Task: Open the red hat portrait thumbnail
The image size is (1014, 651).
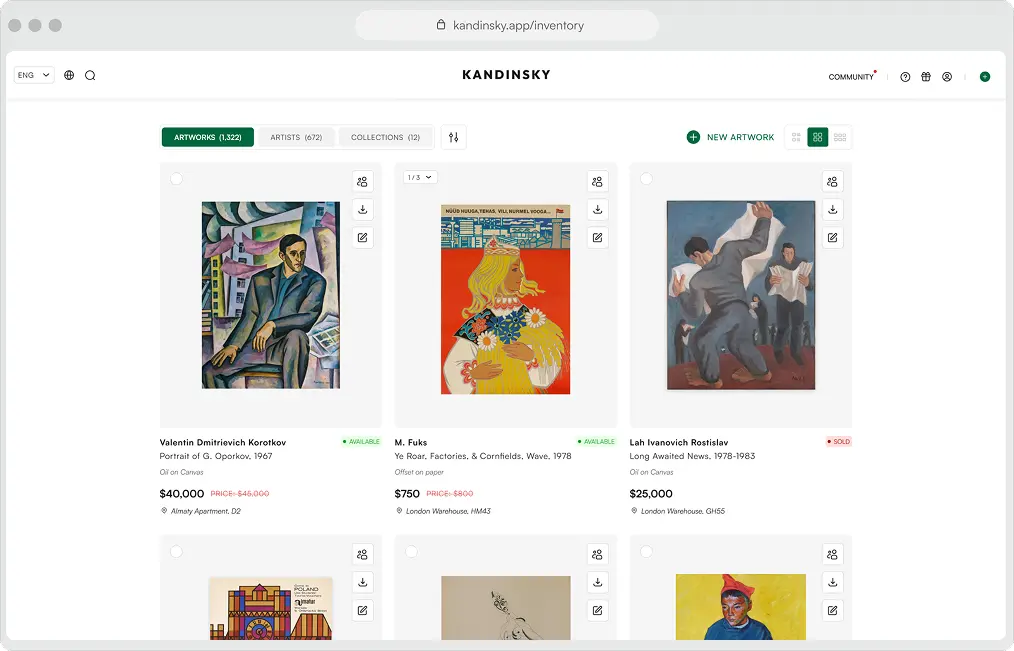Action: (x=741, y=606)
